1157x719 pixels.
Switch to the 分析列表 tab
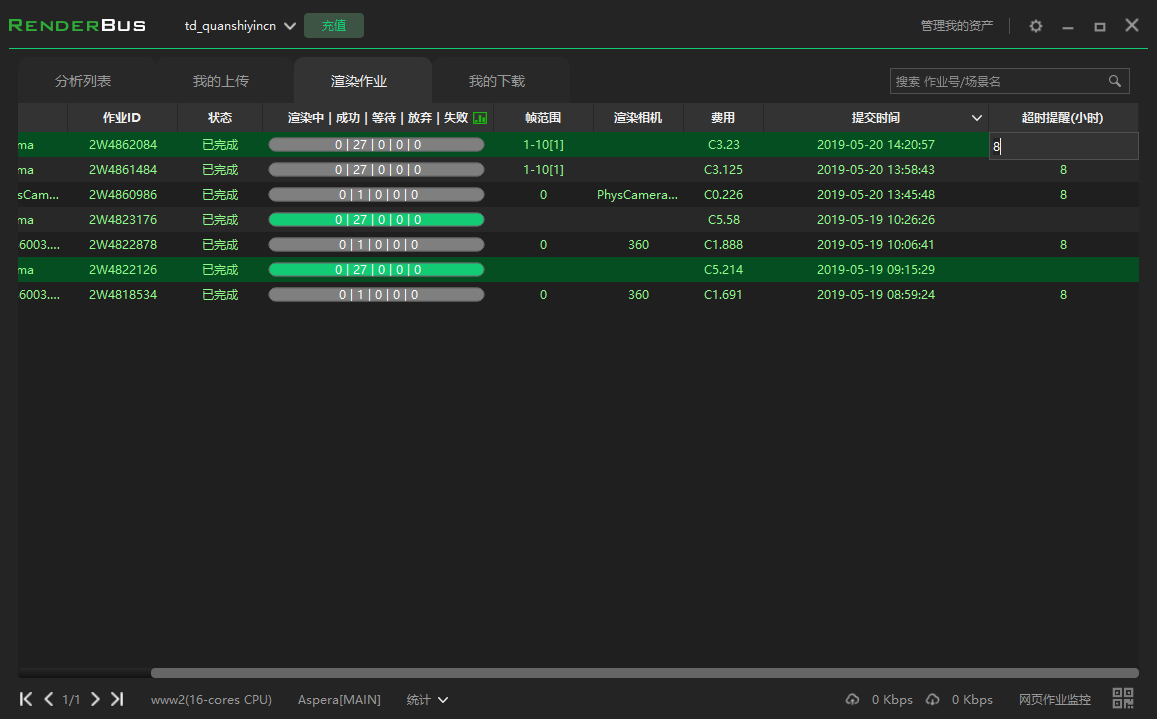(x=83, y=81)
